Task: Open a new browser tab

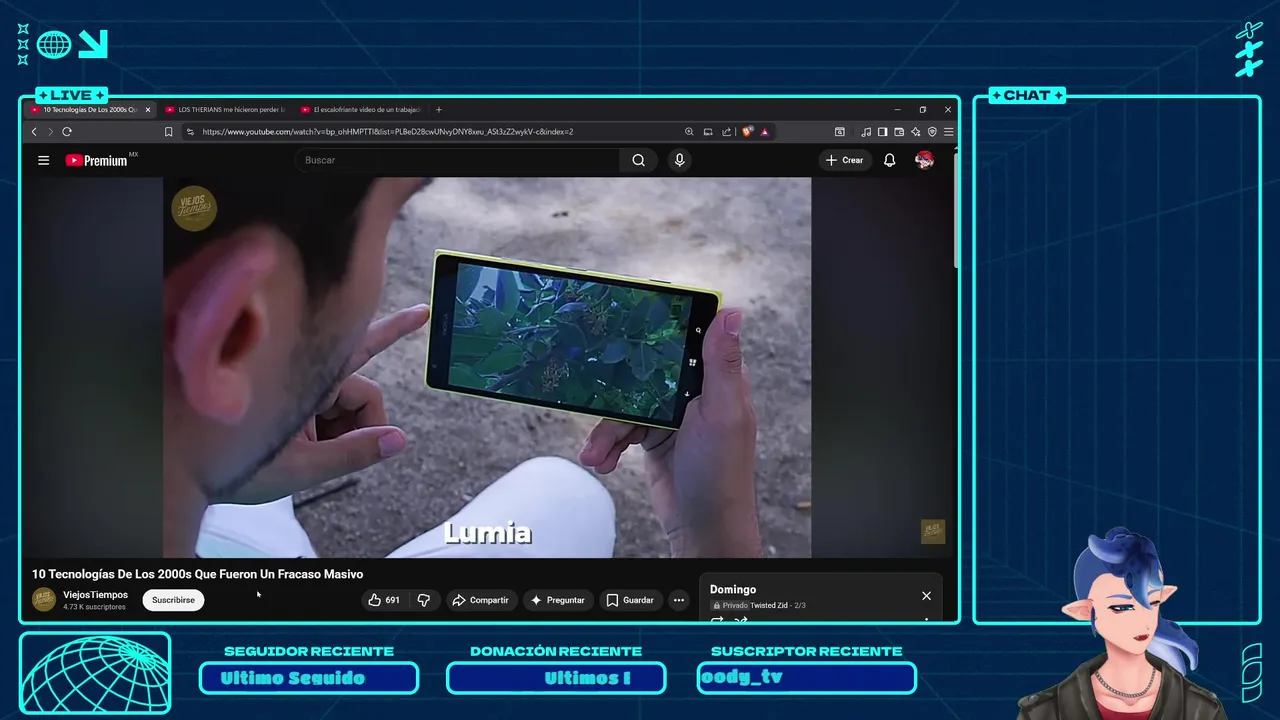Action: click(x=438, y=110)
